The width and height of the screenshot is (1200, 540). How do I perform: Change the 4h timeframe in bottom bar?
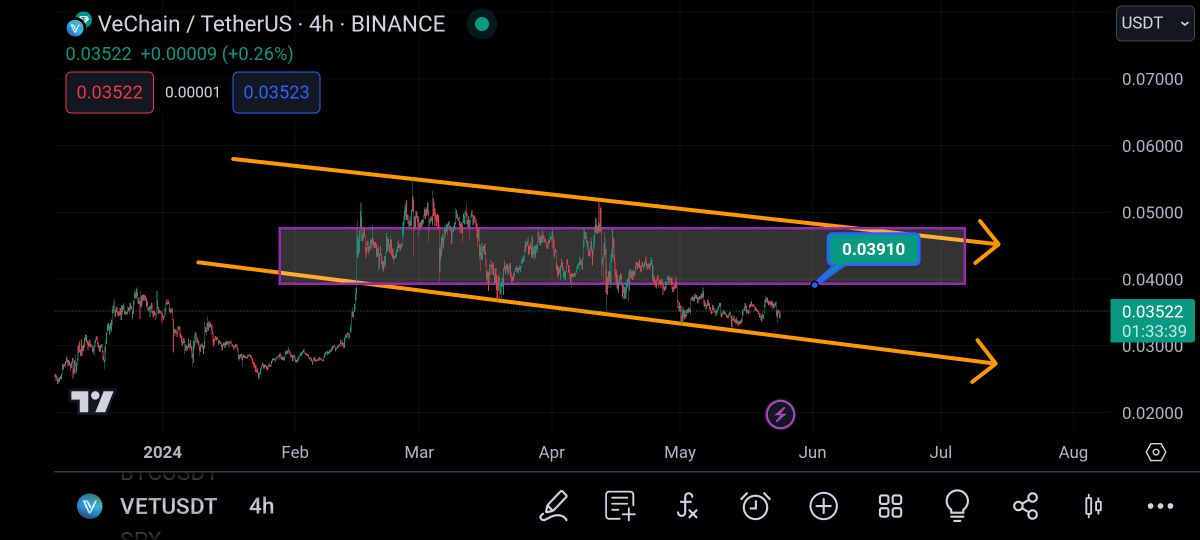pos(261,506)
